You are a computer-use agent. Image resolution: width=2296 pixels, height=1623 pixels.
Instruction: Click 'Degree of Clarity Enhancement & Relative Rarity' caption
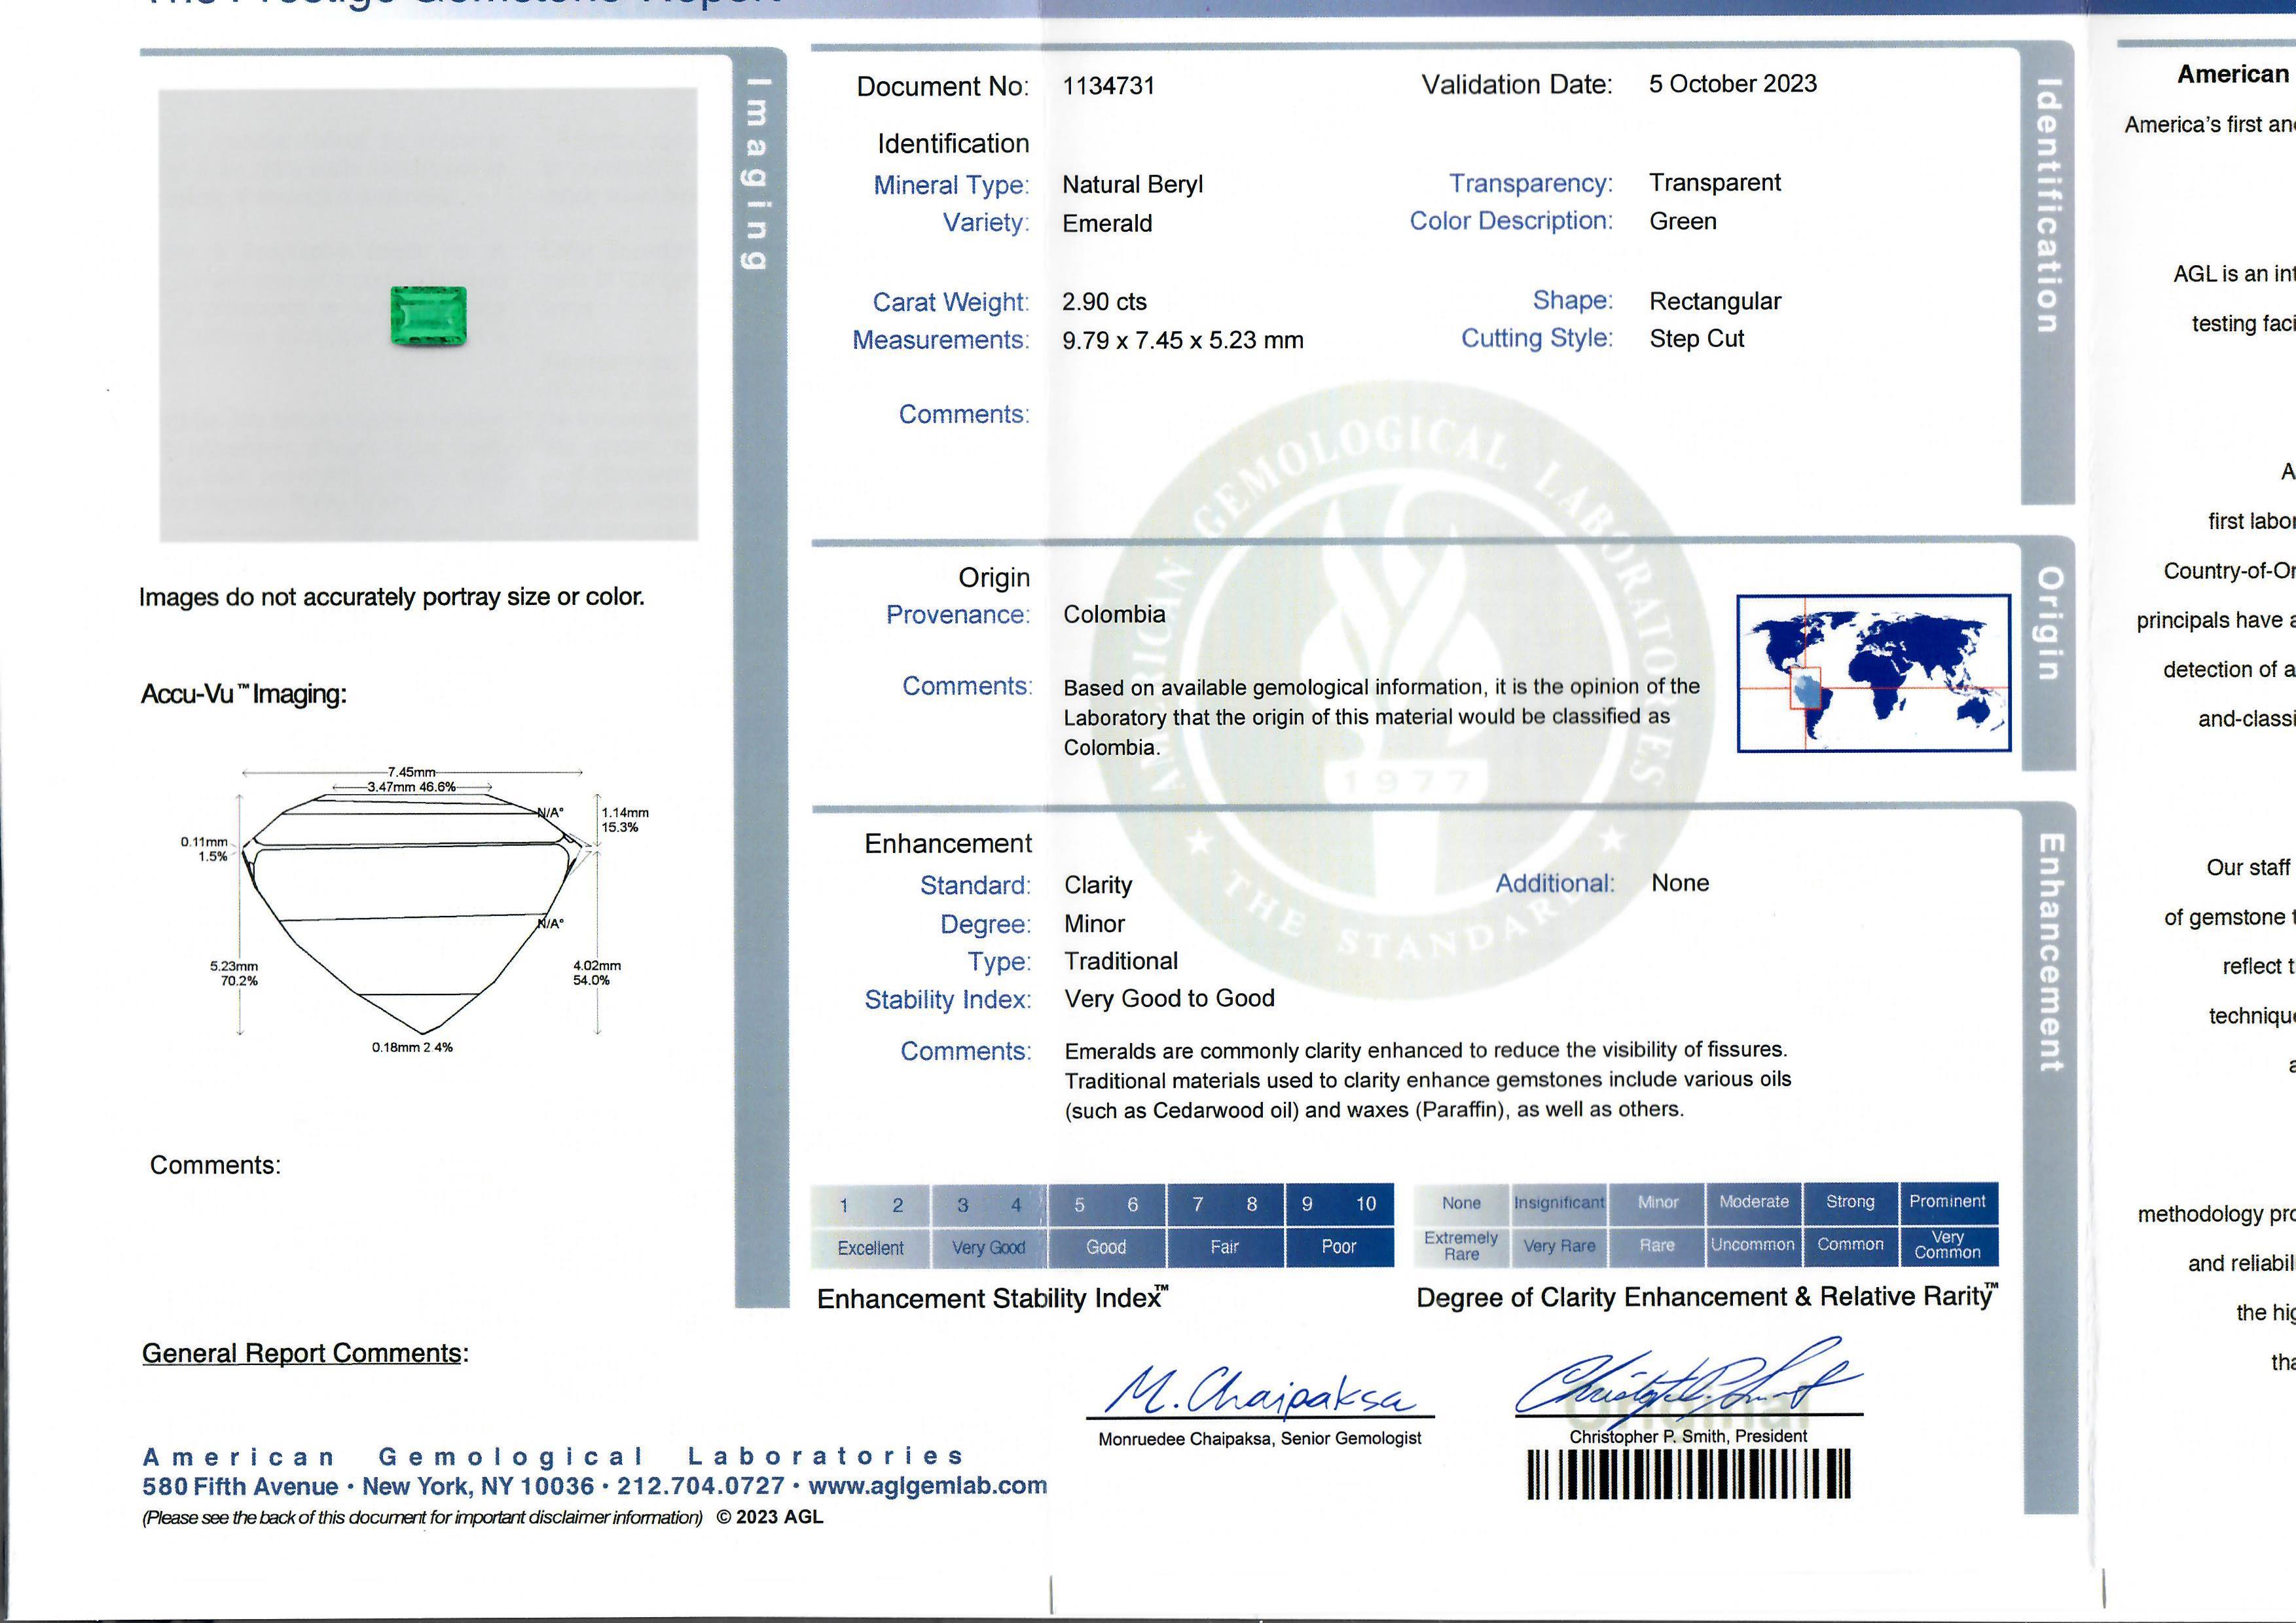click(x=1707, y=1297)
